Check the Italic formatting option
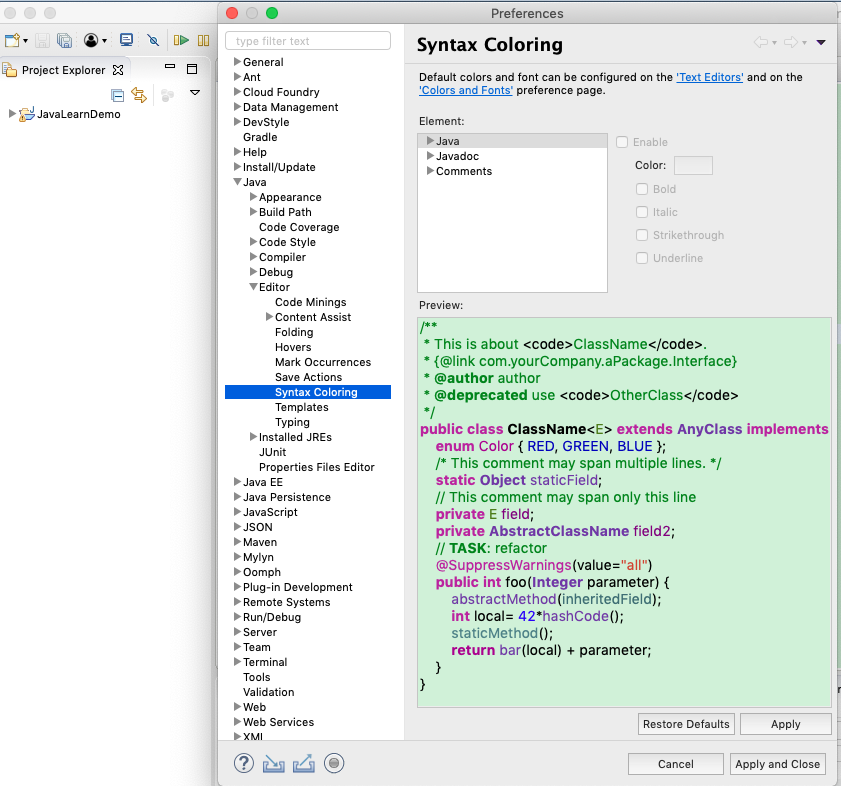The image size is (841, 786). 641,212
